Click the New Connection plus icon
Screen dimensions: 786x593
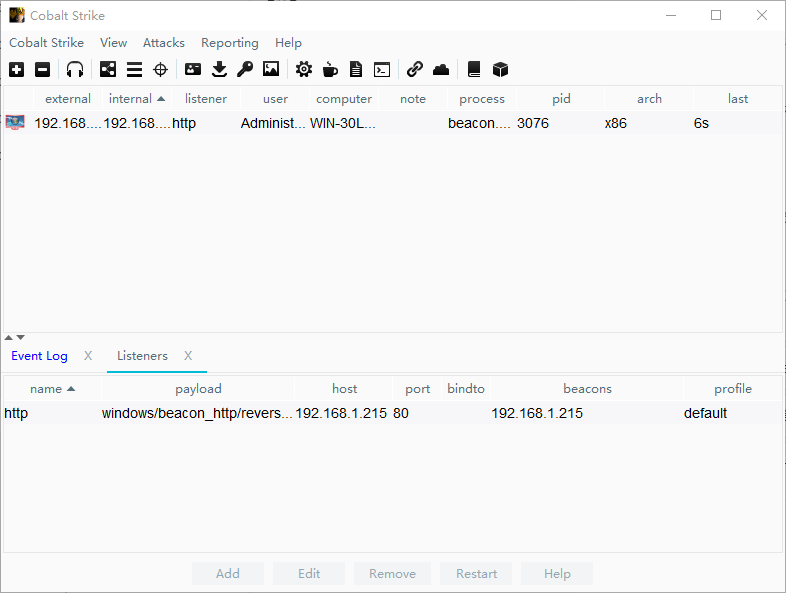click(17, 69)
